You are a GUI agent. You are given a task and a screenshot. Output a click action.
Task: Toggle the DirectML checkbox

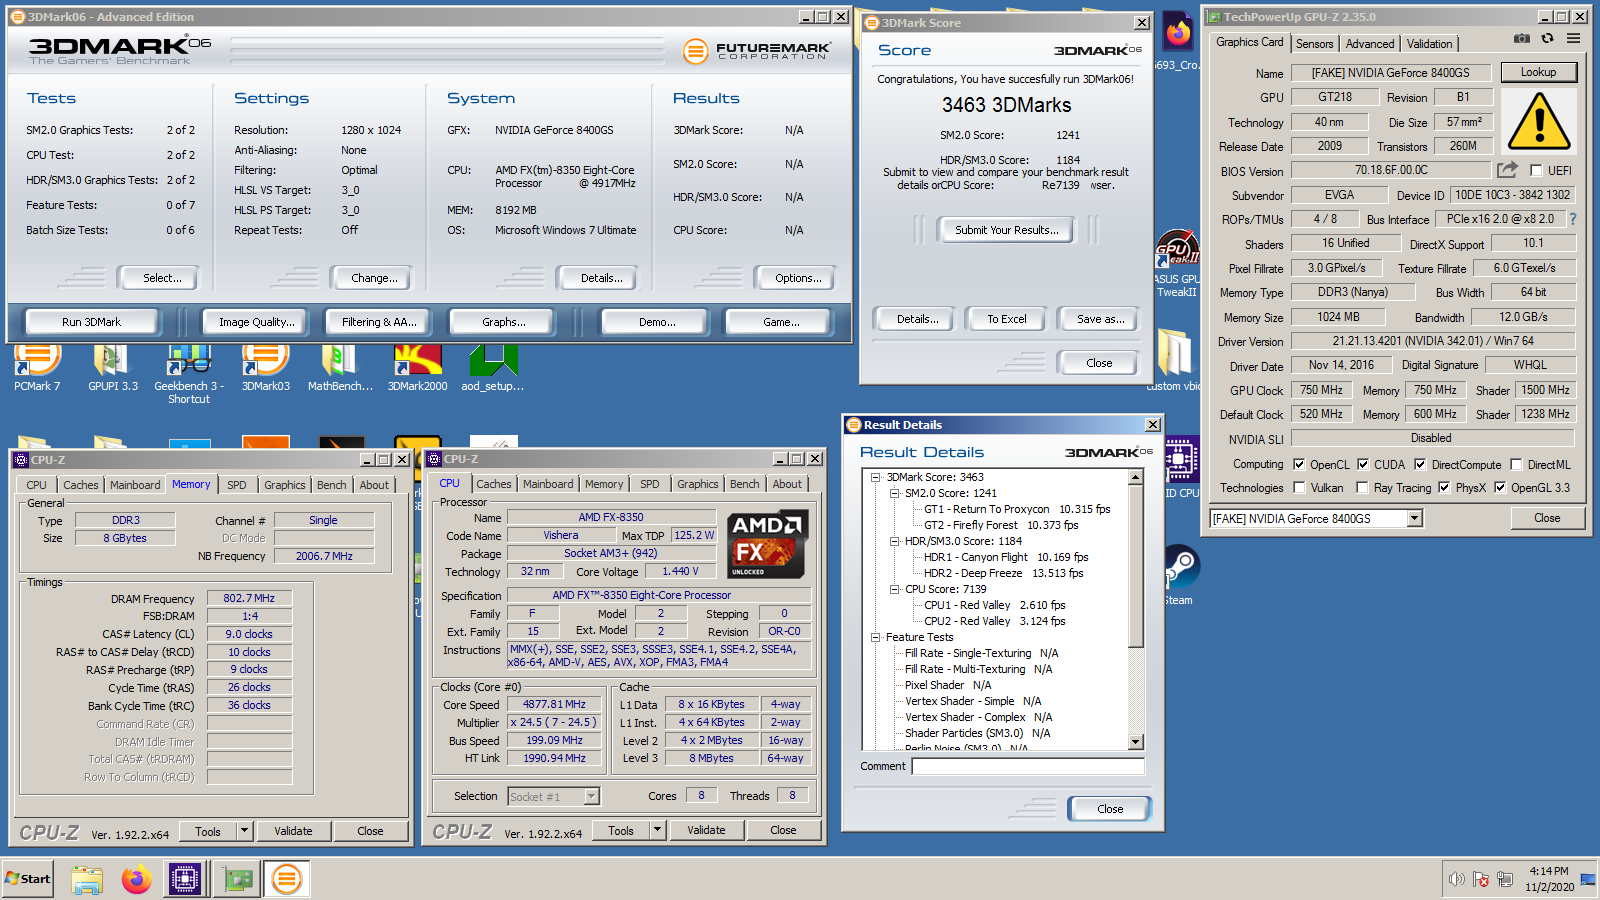coord(1516,464)
